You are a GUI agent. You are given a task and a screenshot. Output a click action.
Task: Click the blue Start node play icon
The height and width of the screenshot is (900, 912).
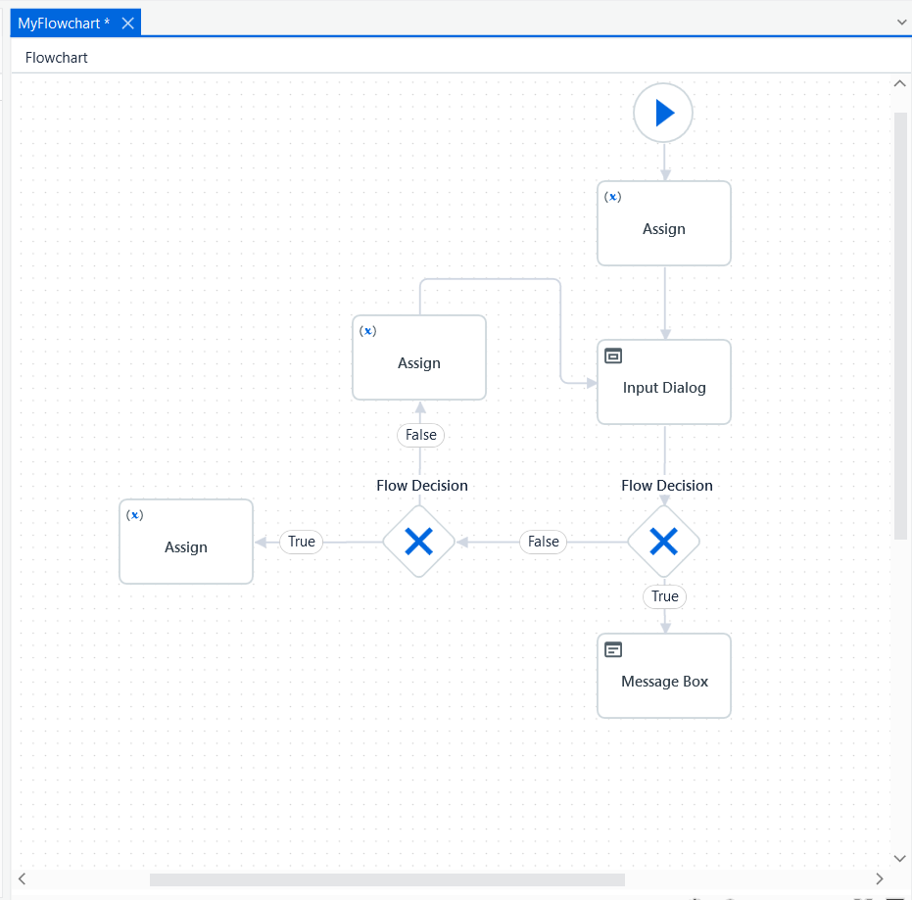point(664,113)
